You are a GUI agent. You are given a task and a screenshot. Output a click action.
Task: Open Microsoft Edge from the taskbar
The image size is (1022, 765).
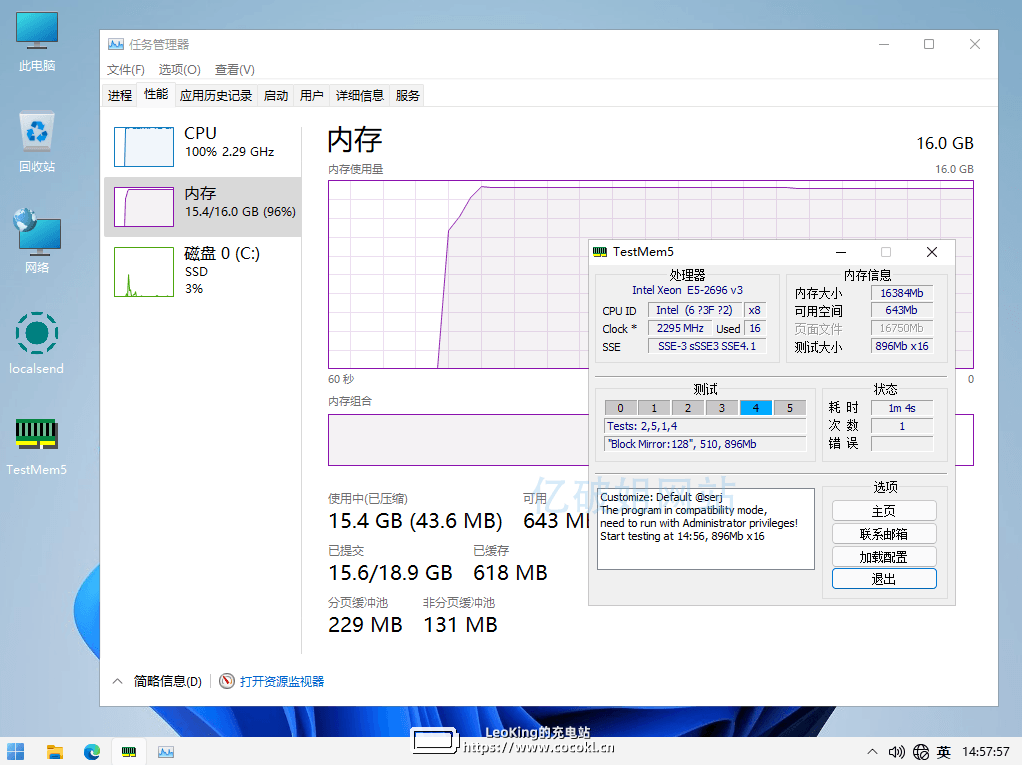click(x=92, y=751)
